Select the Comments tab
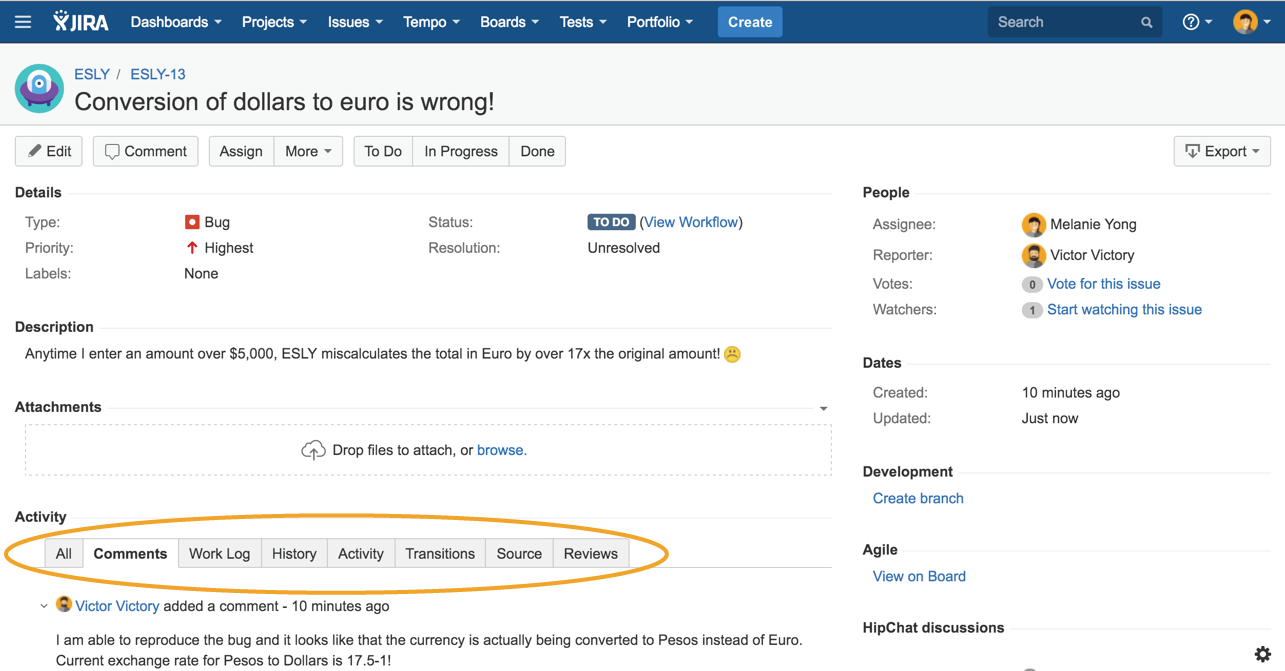Screen dimensions: 1285x671 click(130, 553)
